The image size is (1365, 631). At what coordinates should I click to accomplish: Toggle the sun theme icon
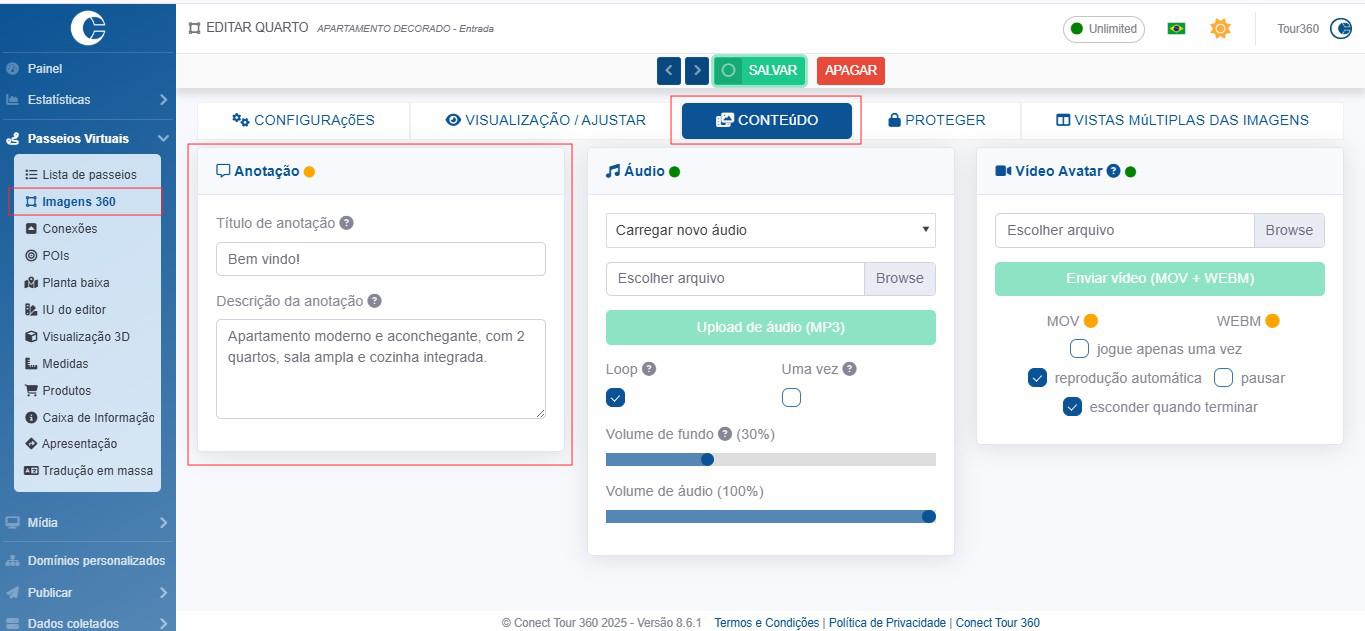1220,29
